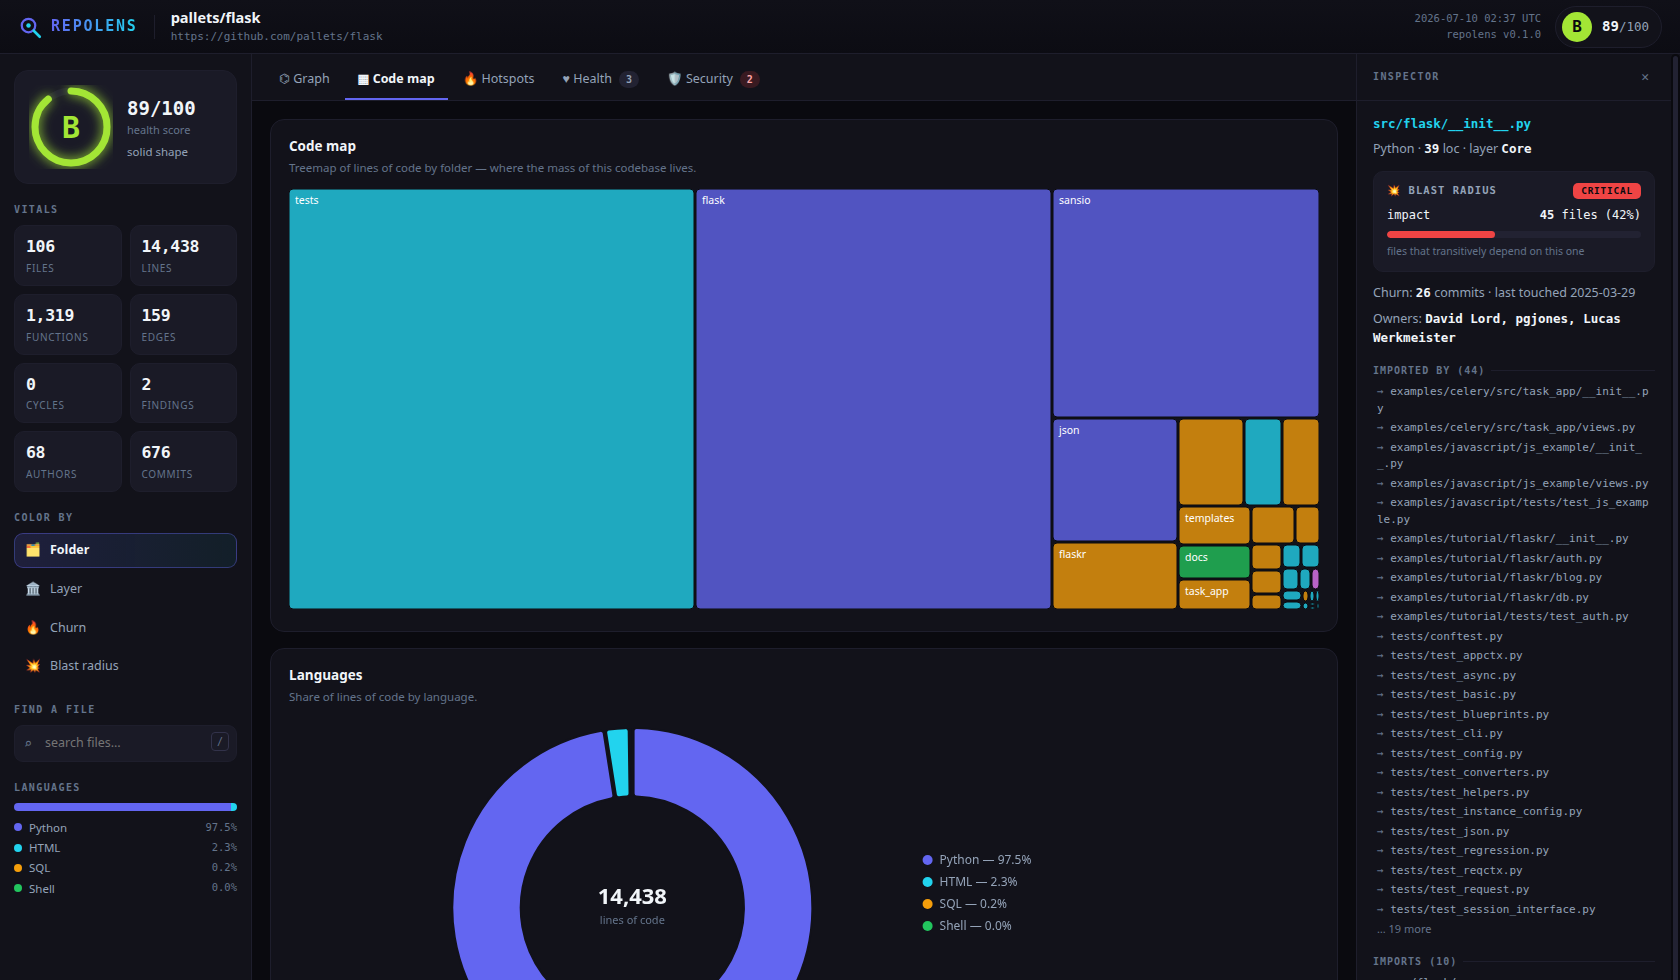
Task: Select the templates block in treemap
Action: point(1214,525)
